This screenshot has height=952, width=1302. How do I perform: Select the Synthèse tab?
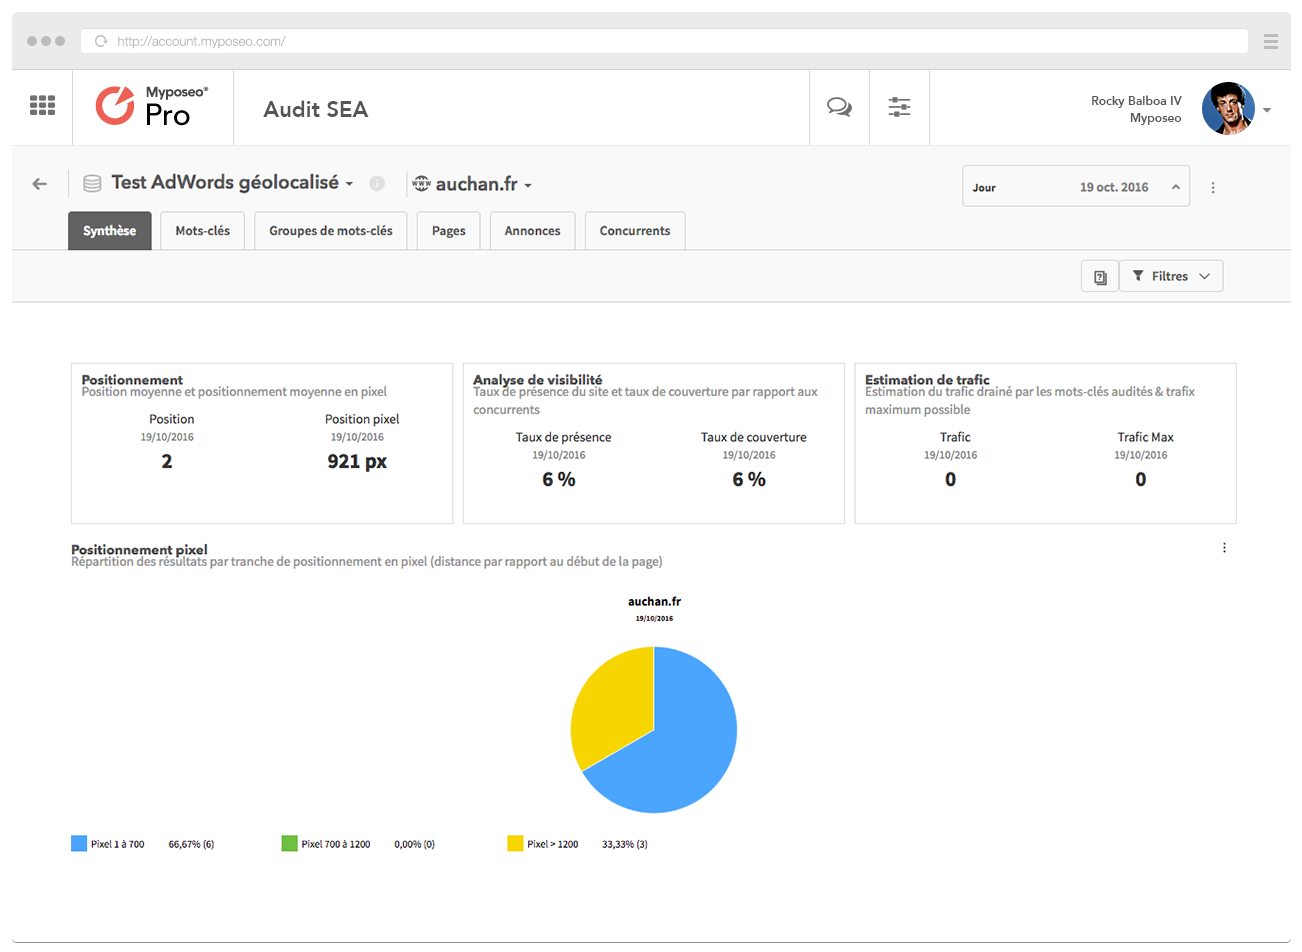110,231
